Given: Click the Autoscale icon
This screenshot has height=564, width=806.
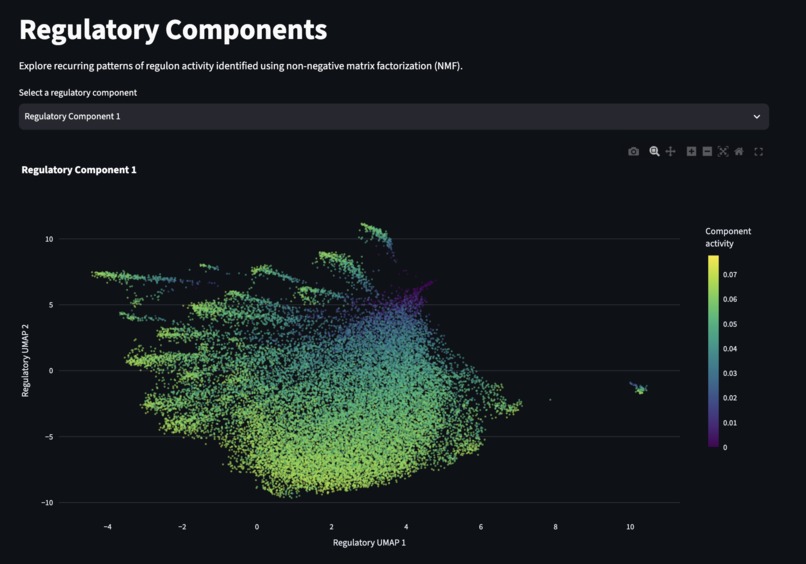Looking at the screenshot, I should pyautogui.click(x=723, y=151).
